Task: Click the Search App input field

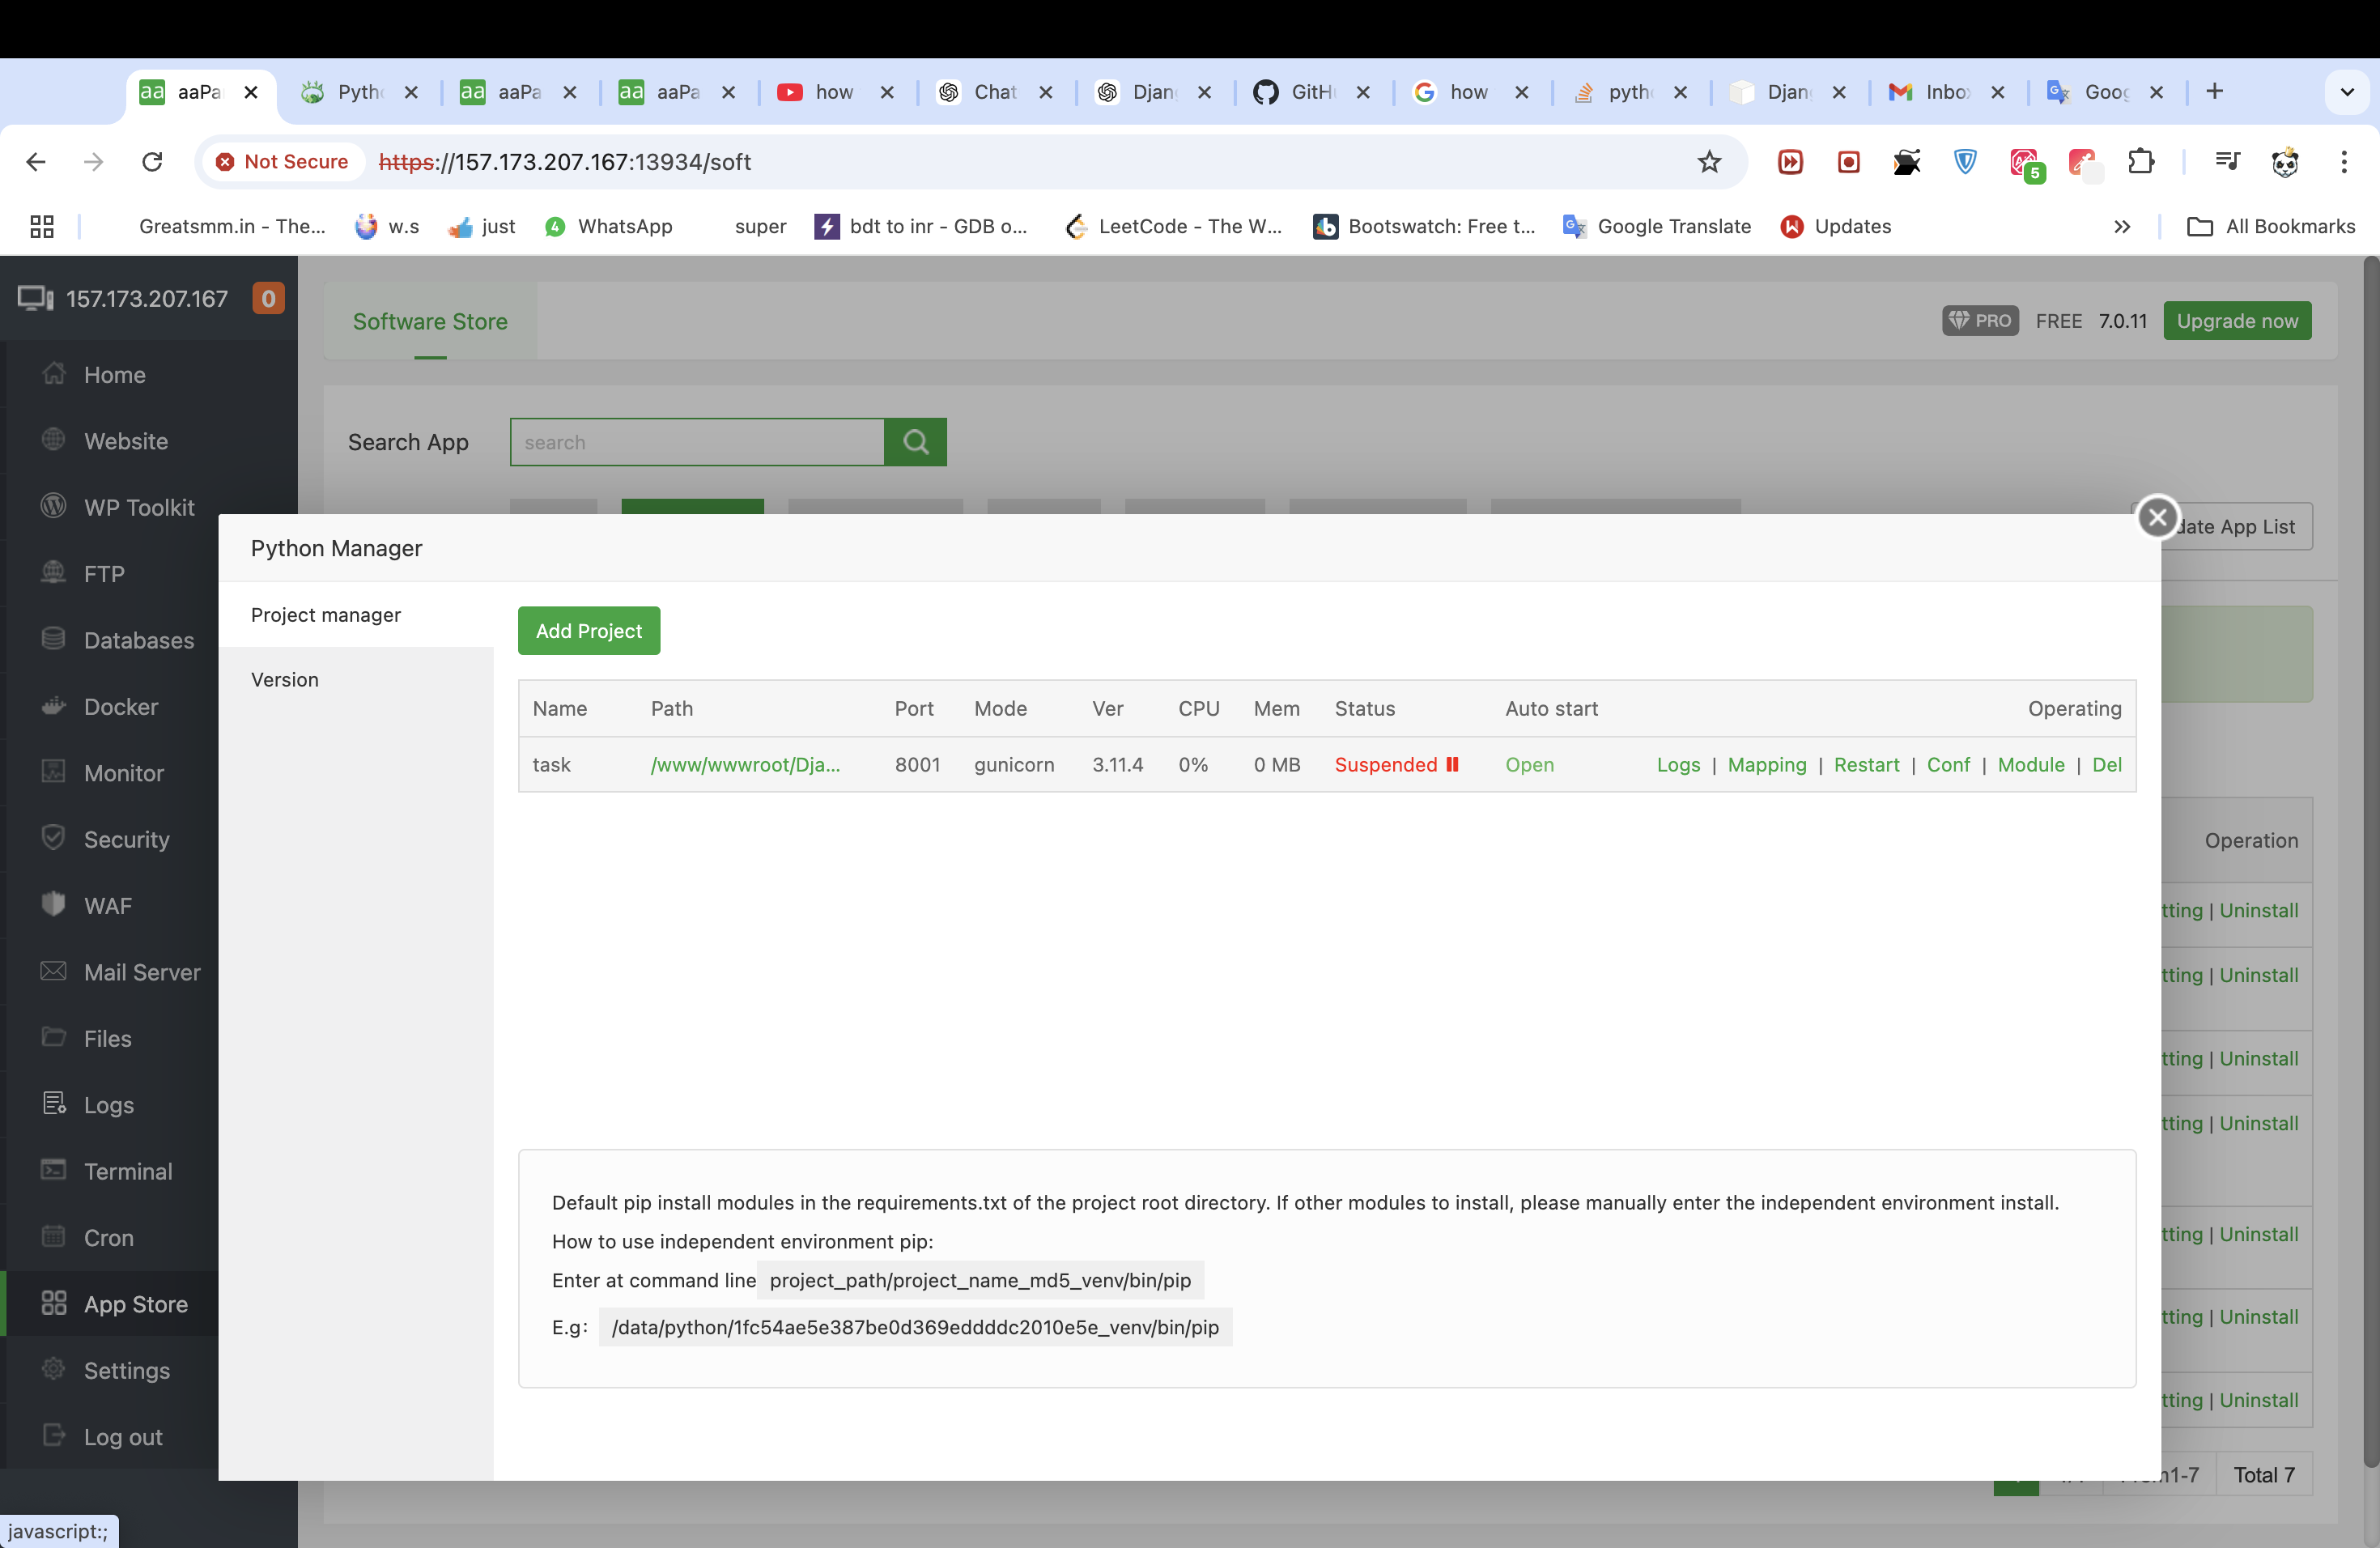Action: click(697, 442)
